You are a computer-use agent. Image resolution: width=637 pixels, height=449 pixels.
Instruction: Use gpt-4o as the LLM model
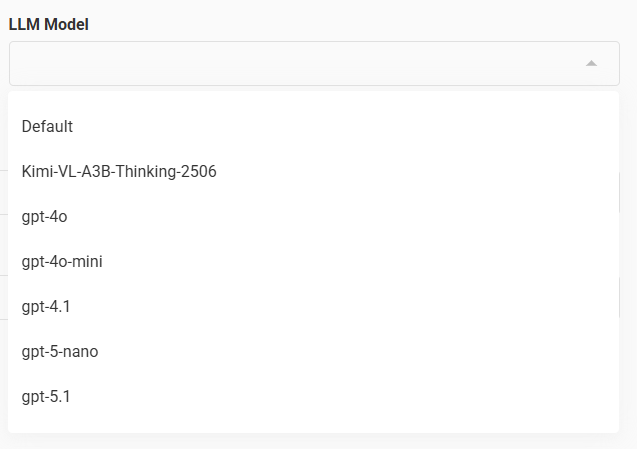44,217
